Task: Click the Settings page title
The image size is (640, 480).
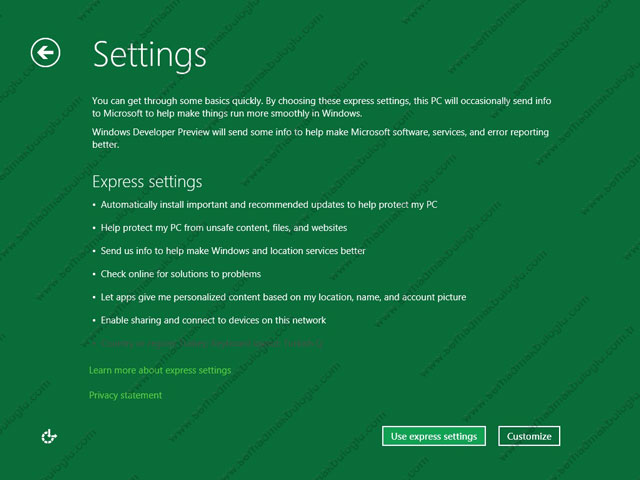Action: [149, 56]
